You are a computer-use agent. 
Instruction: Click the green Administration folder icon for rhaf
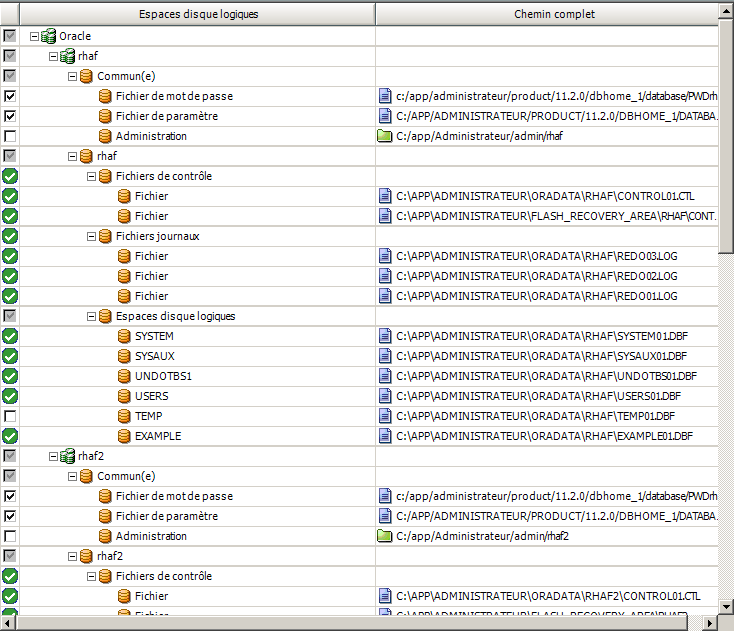point(385,136)
